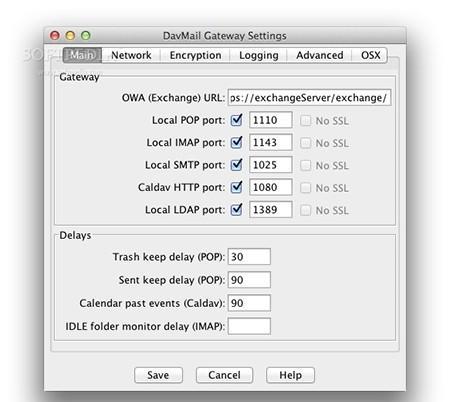Select the OSX tab
The image size is (450, 402).
click(370, 55)
